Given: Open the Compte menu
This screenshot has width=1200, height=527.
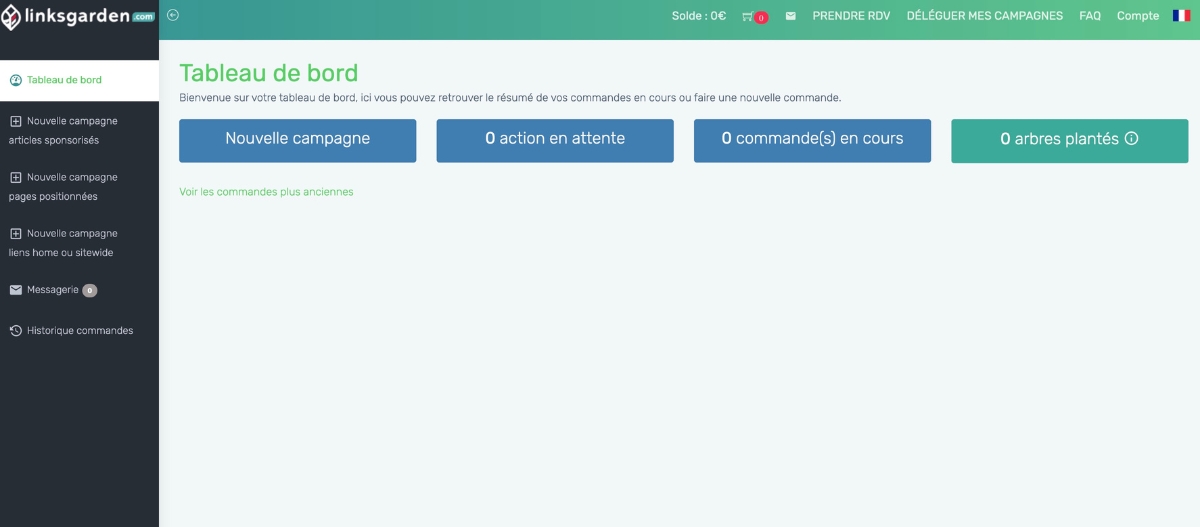Looking at the screenshot, I should 1137,16.
